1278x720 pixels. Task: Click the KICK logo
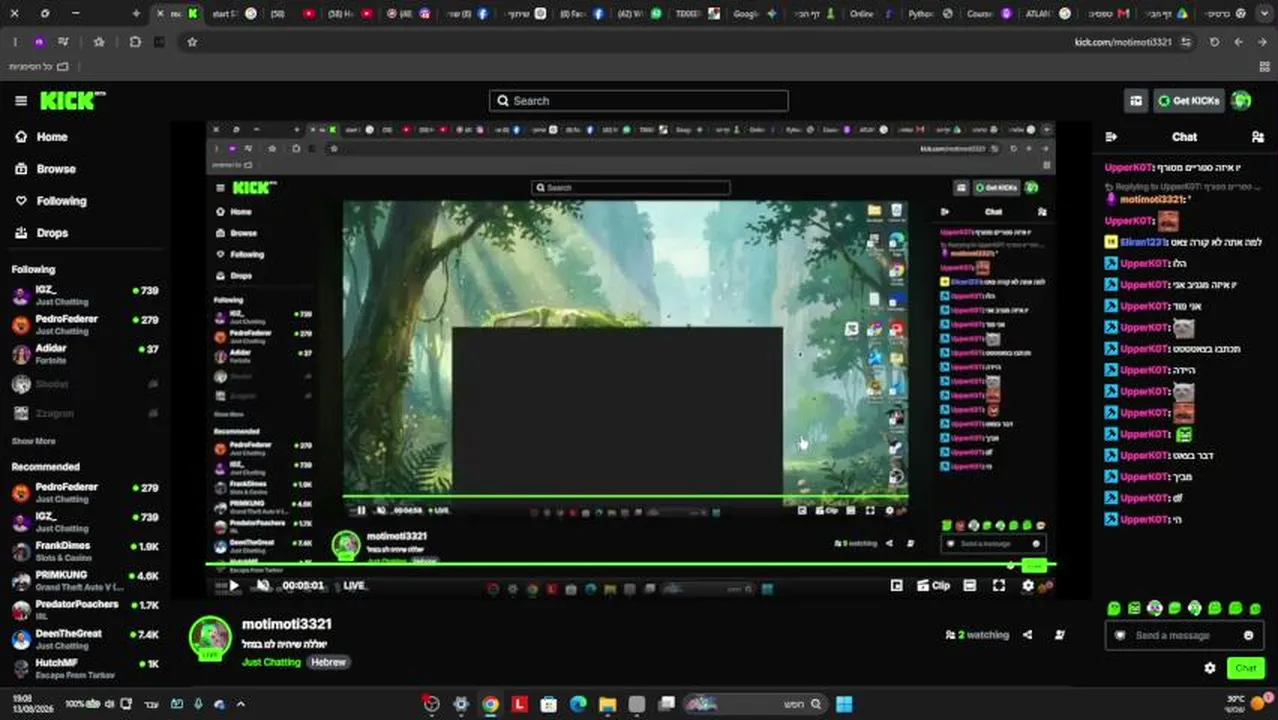(x=72, y=100)
